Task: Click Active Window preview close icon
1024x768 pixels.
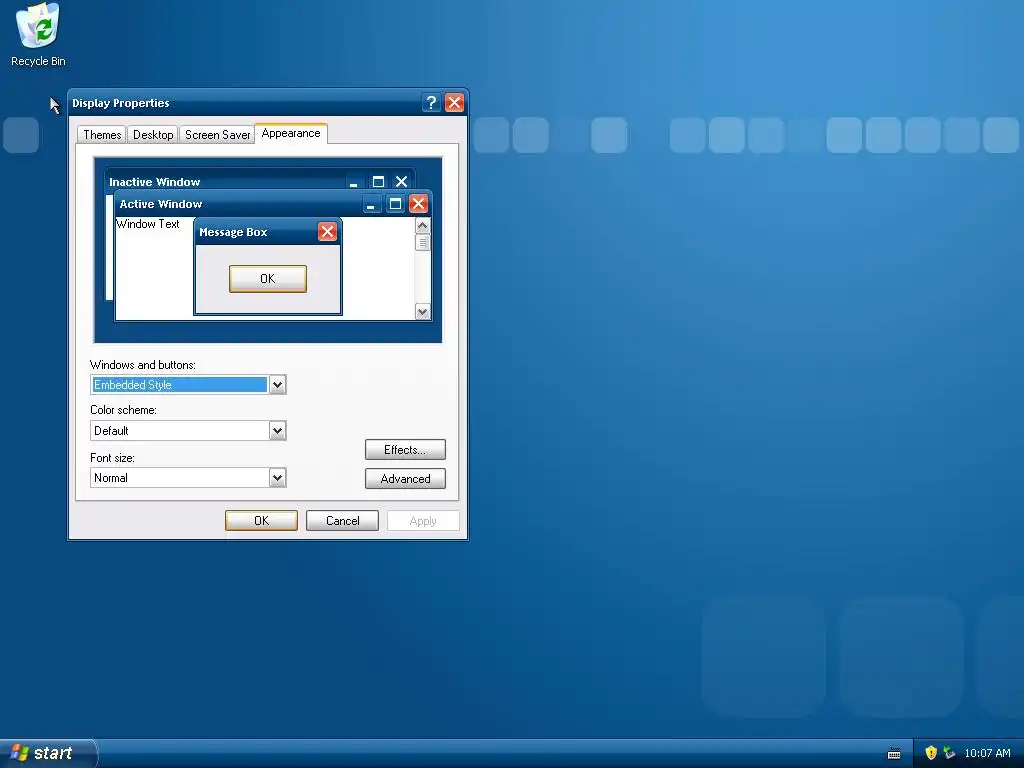Action: (x=418, y=204)
